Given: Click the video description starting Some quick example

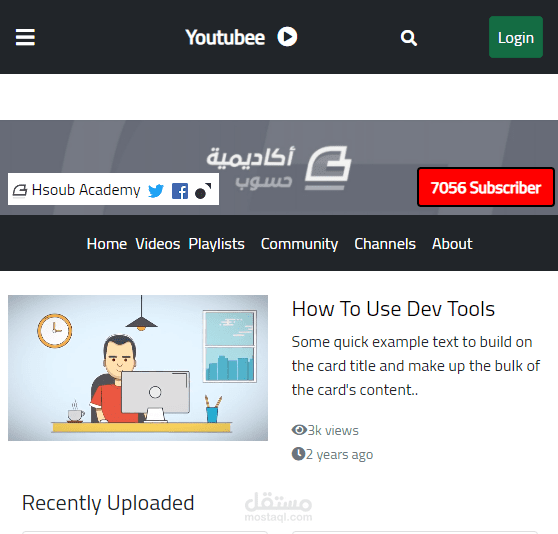Looking at the screenshot, I should [x=416, y=366].
